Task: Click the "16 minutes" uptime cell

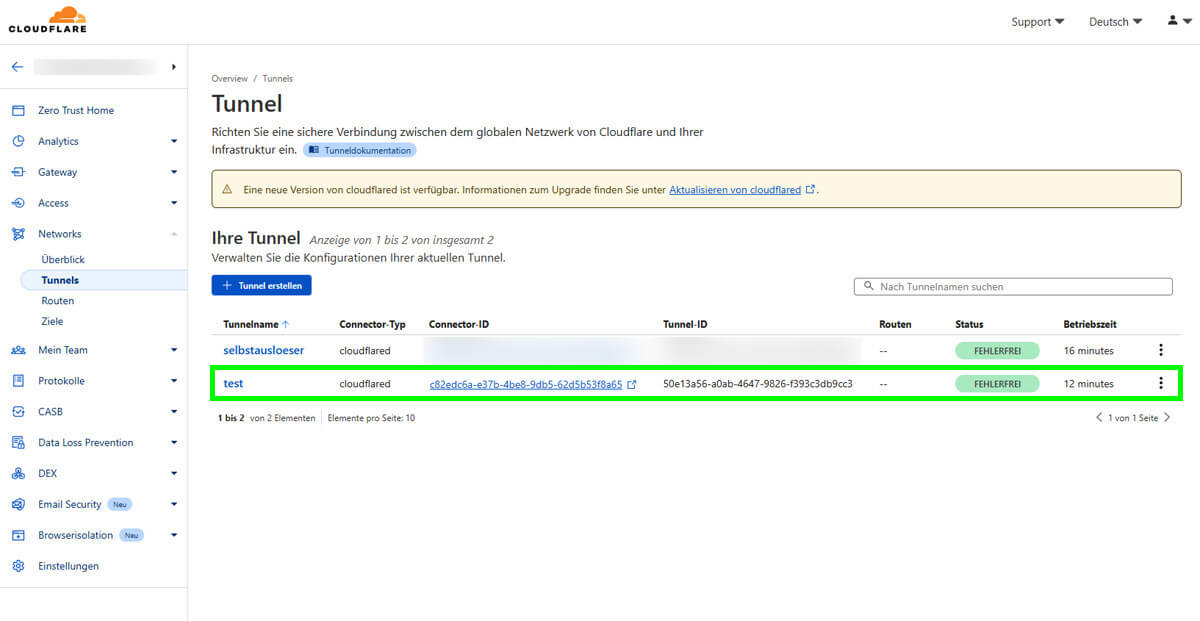Action: coord(1088,351)
